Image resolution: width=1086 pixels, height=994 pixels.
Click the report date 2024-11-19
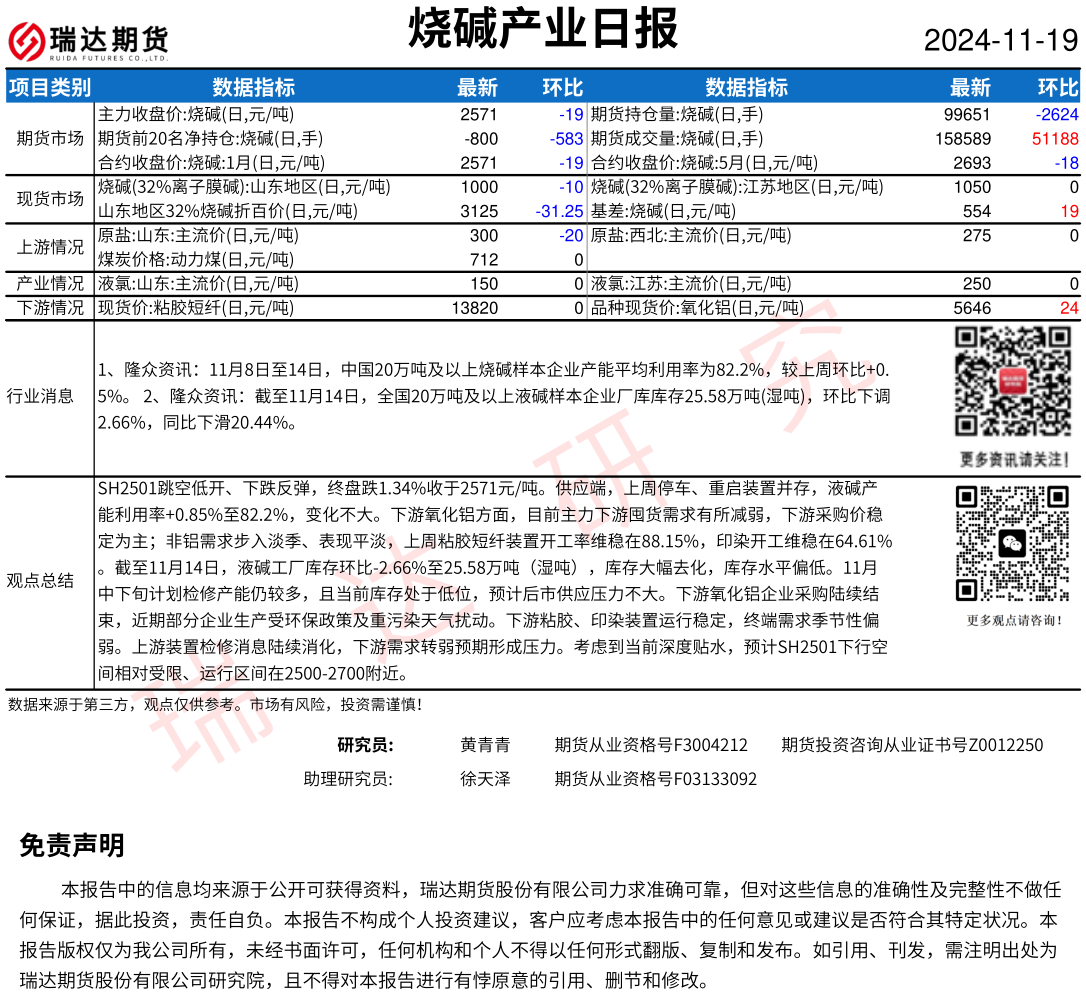(1000, 41)
